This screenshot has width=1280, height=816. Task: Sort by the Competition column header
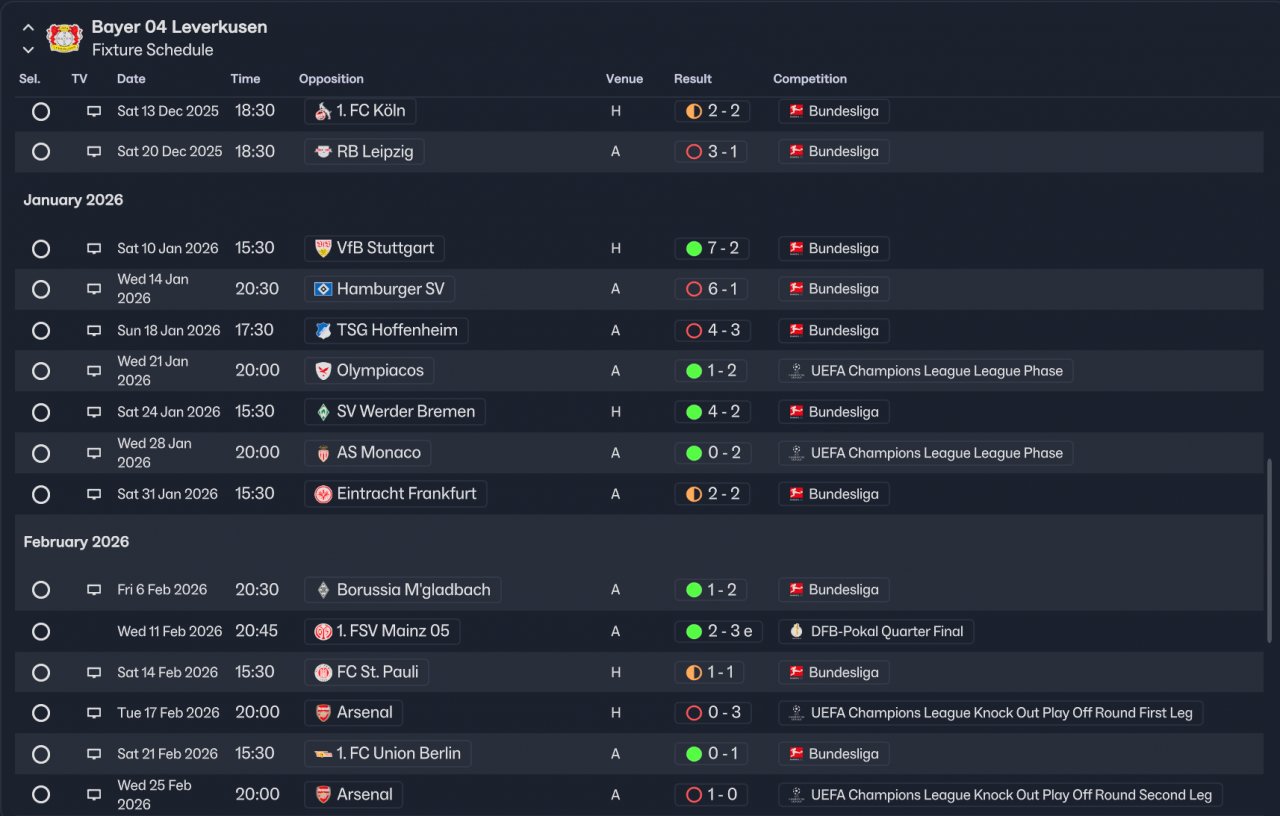(x=809, y=79)
